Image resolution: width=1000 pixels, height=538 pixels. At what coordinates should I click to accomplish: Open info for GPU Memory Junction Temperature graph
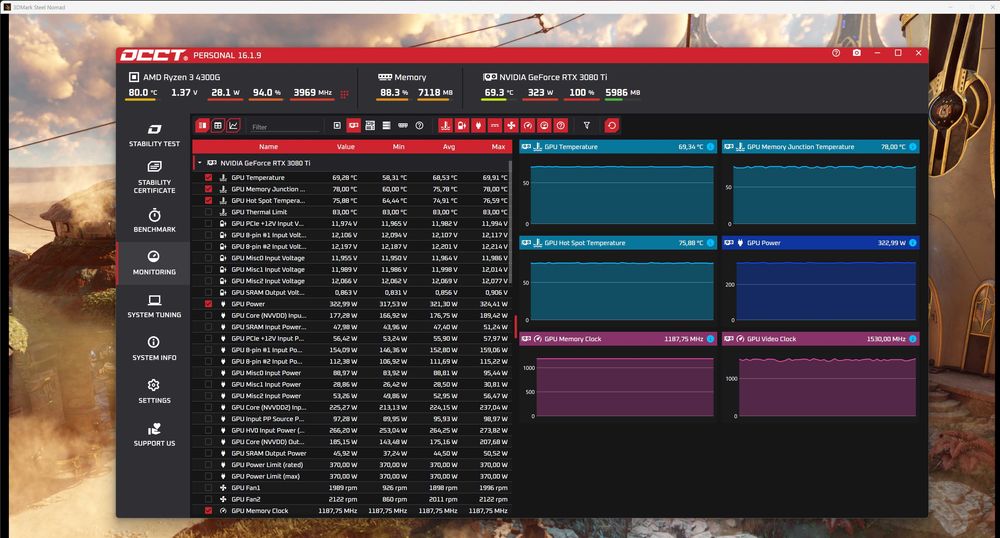[913, 147]
